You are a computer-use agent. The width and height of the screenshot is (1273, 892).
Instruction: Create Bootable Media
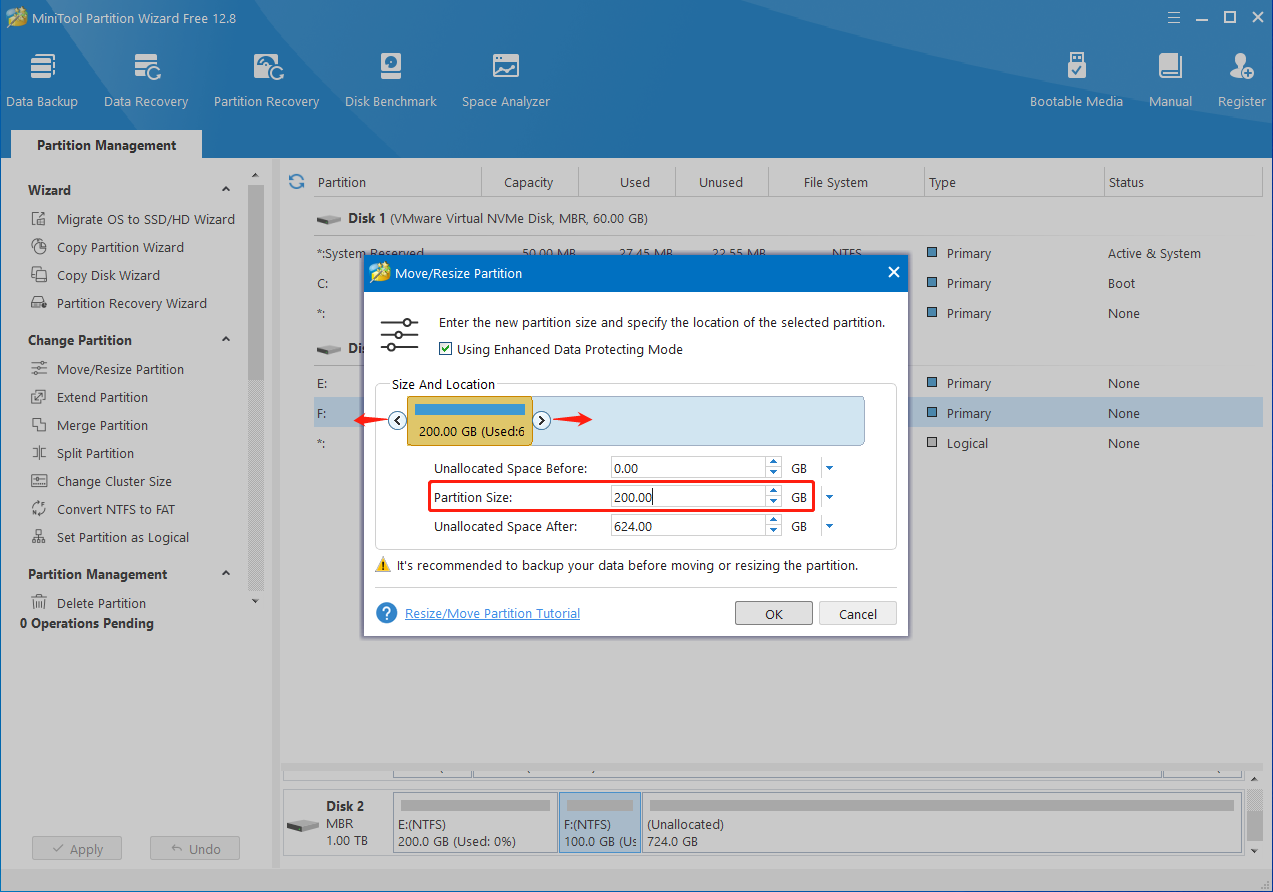(1076, 80)
